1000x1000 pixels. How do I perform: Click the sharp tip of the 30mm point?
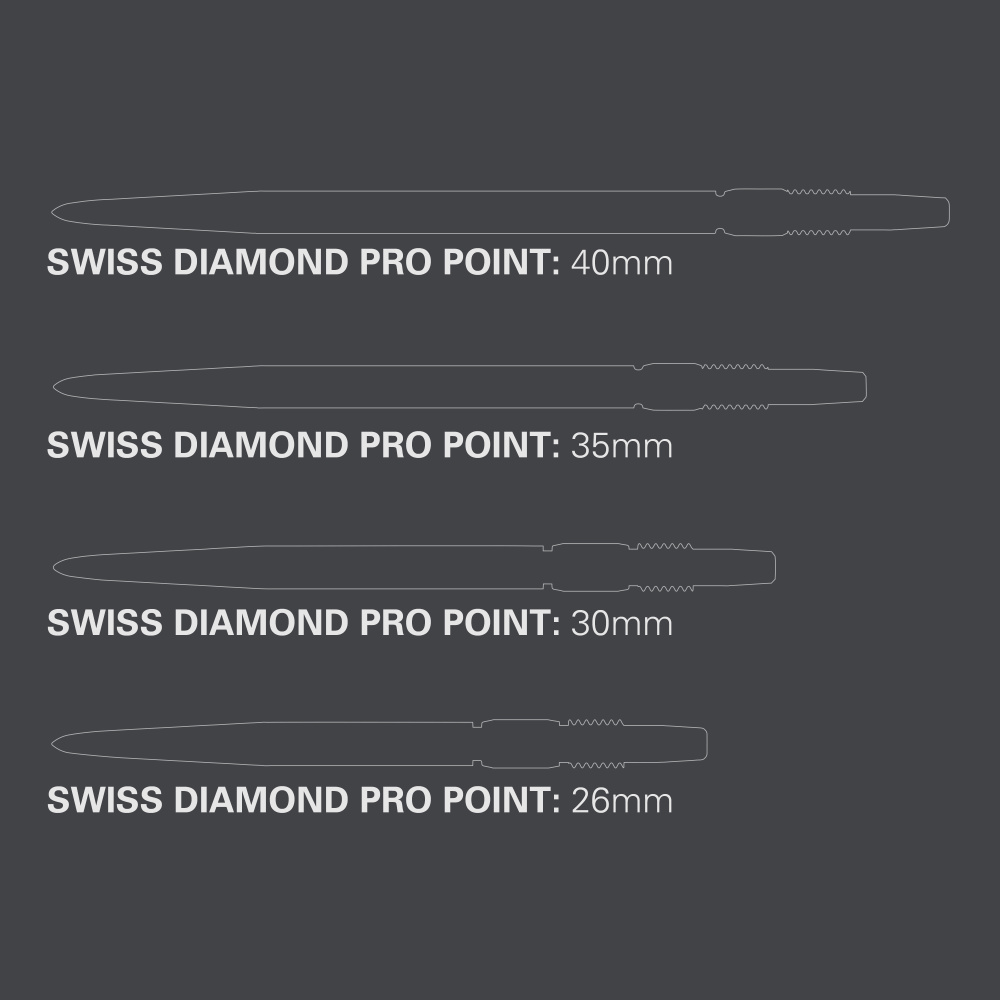(56, 567)
